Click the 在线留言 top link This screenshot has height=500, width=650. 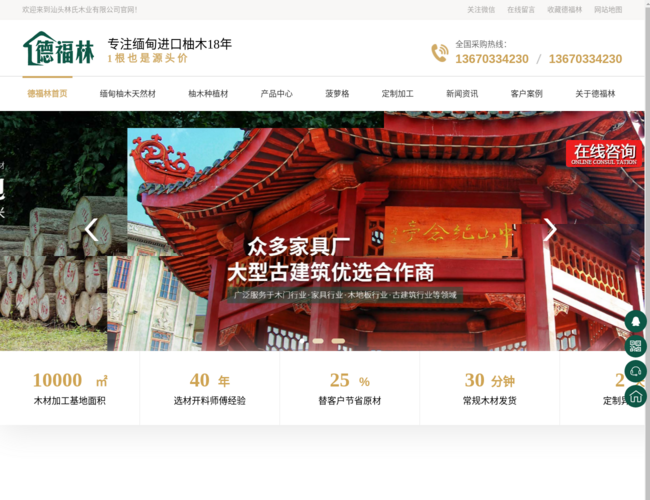point(521,10)
